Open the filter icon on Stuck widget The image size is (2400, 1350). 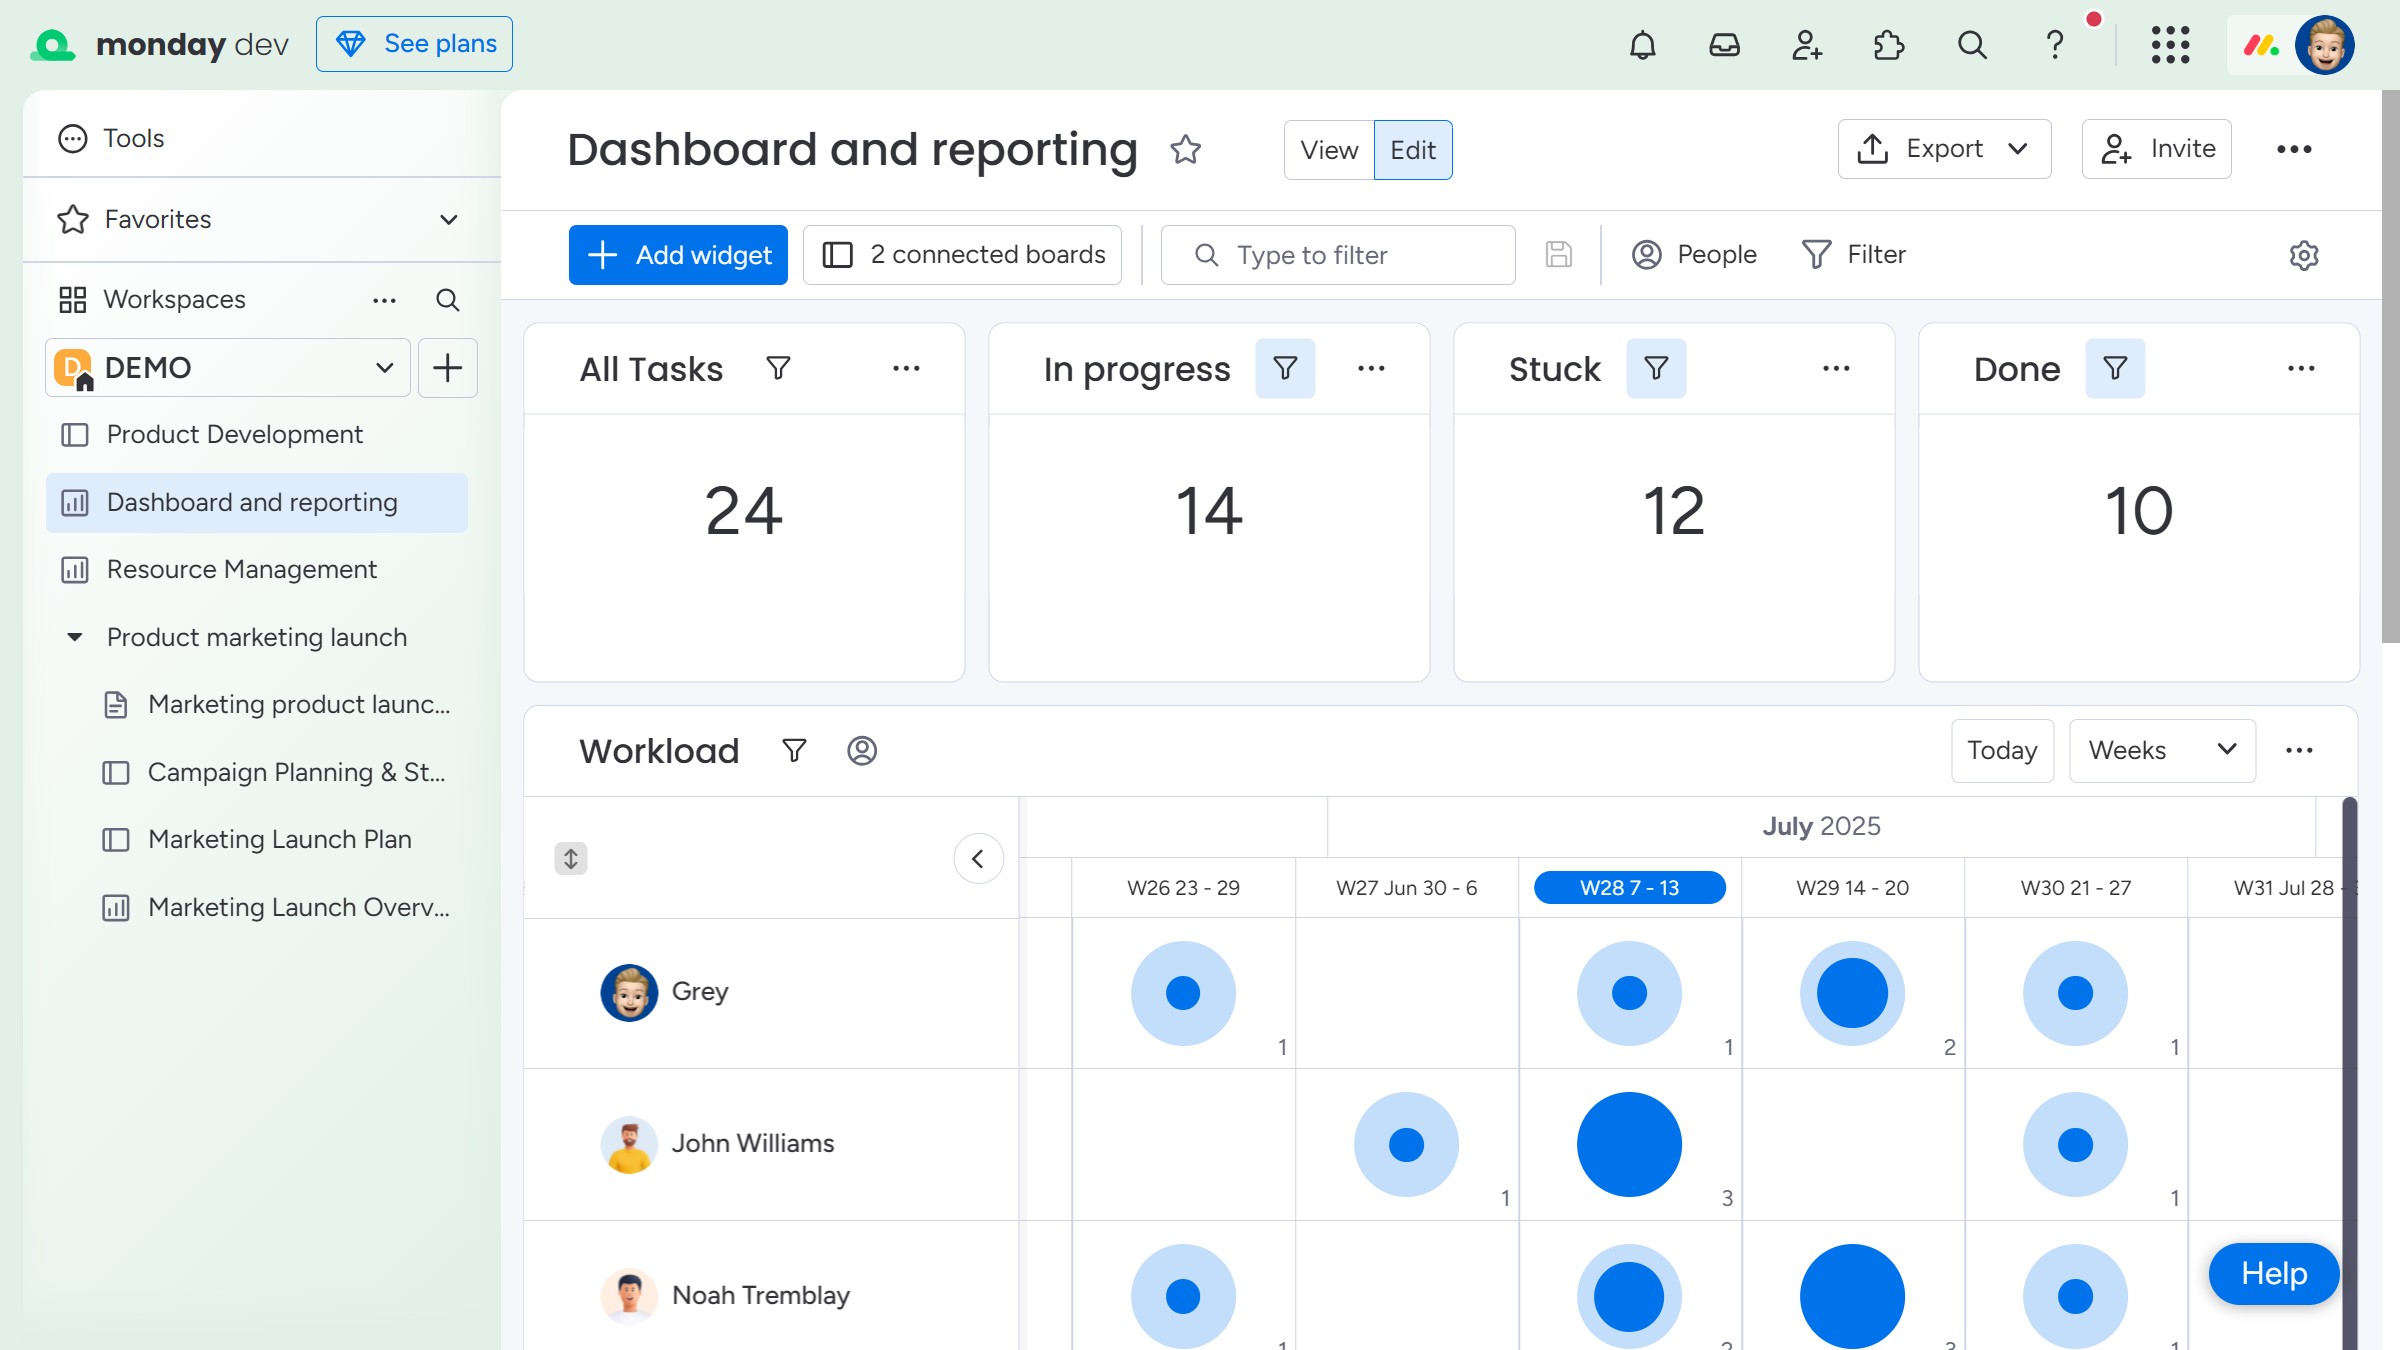point(1656,368)
